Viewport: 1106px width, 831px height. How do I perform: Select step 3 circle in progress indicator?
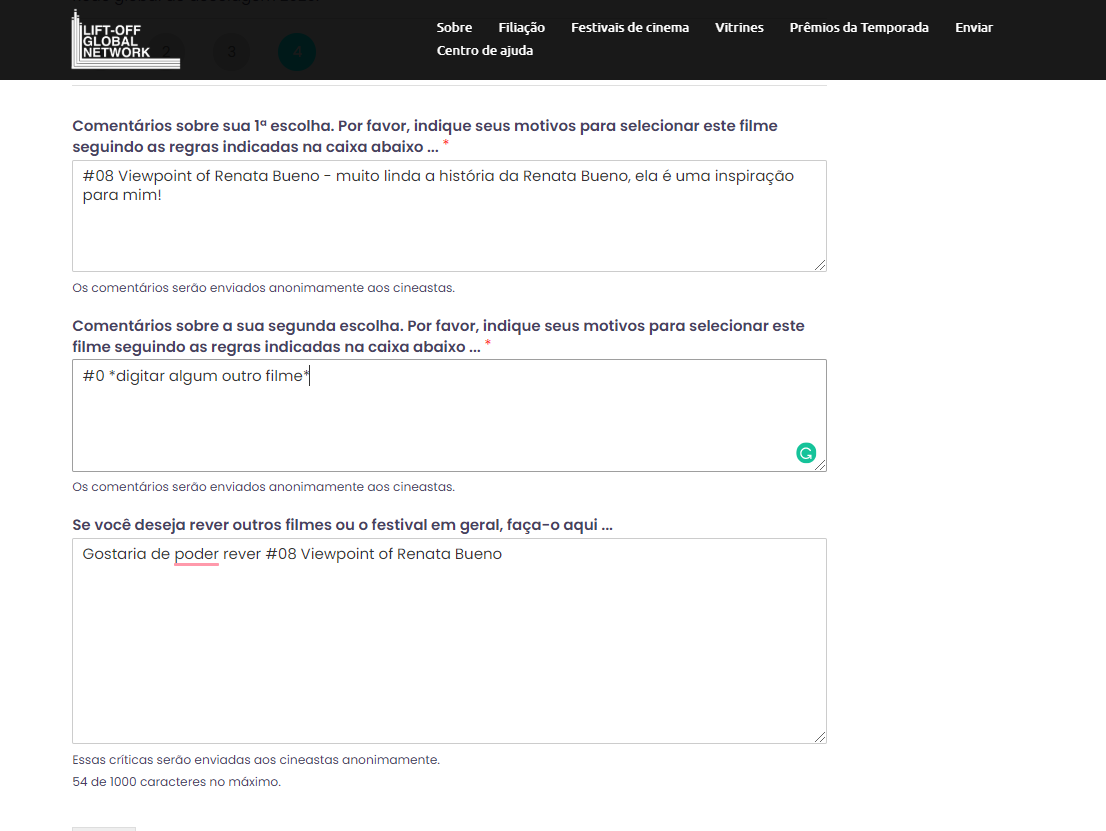pyautogui.click(x=231, y=52)
